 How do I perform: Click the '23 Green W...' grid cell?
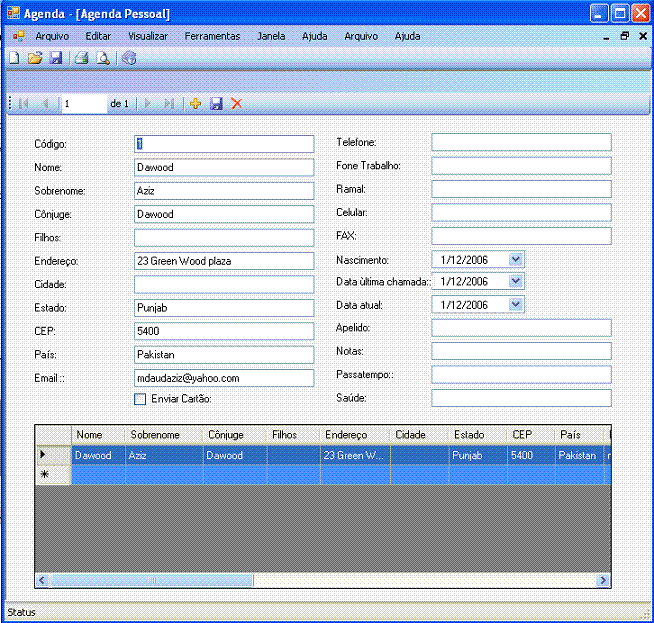[355, 455]
